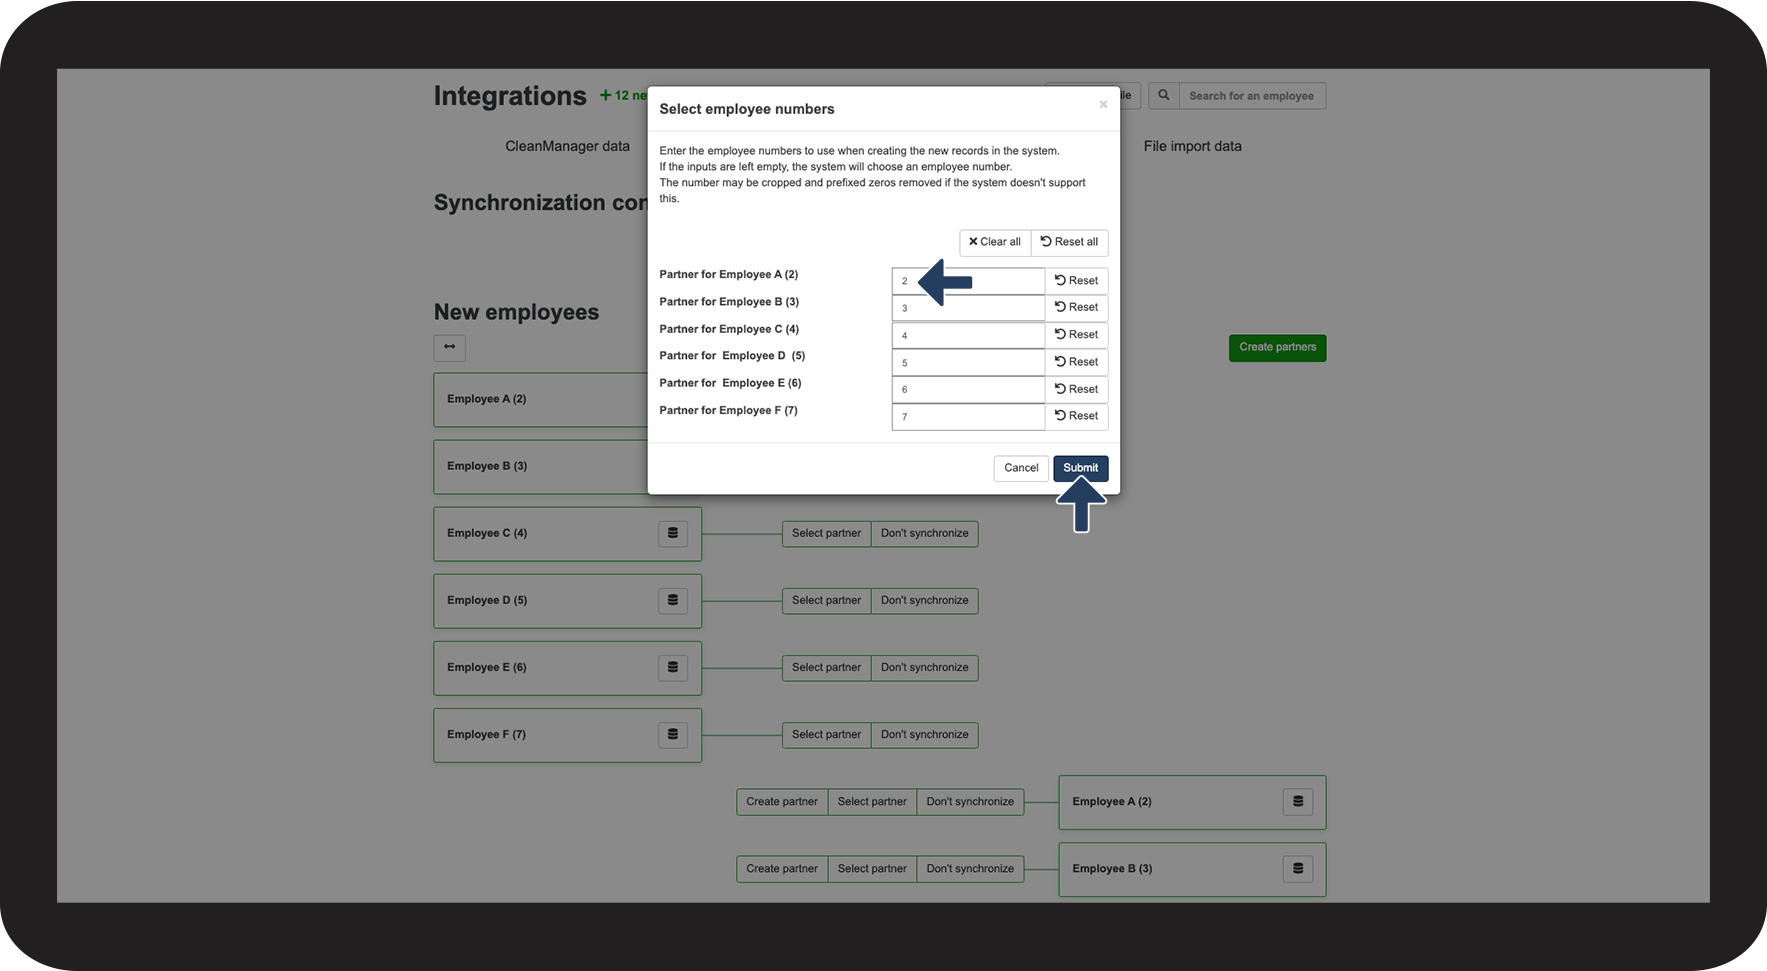Reset the number for Employee A partner
This screenshot has width=1767, height=971.
pyautogui.click(x=1076, y=281)
